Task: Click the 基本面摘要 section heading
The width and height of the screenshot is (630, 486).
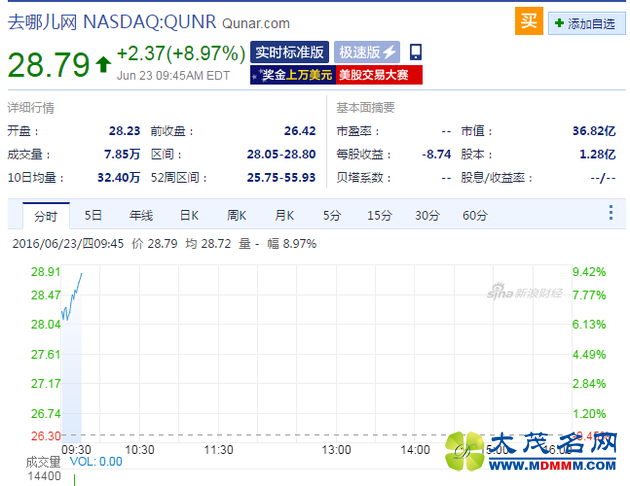Action: 366,108
